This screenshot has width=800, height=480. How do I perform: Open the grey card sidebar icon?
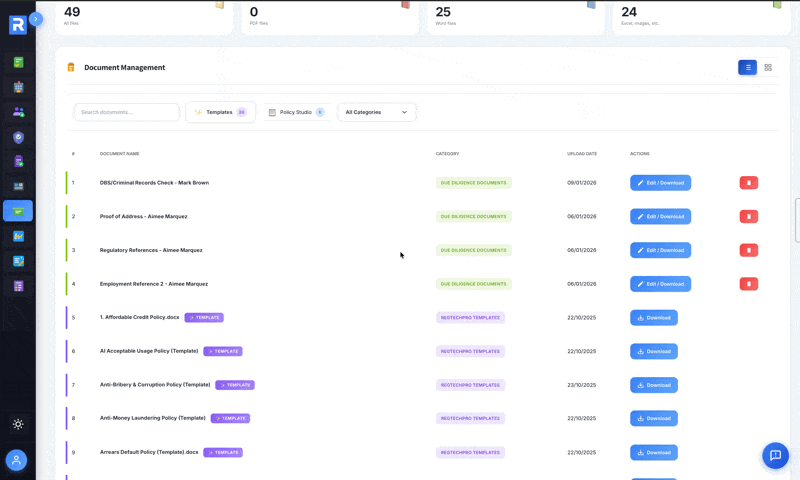click(18, 186)
